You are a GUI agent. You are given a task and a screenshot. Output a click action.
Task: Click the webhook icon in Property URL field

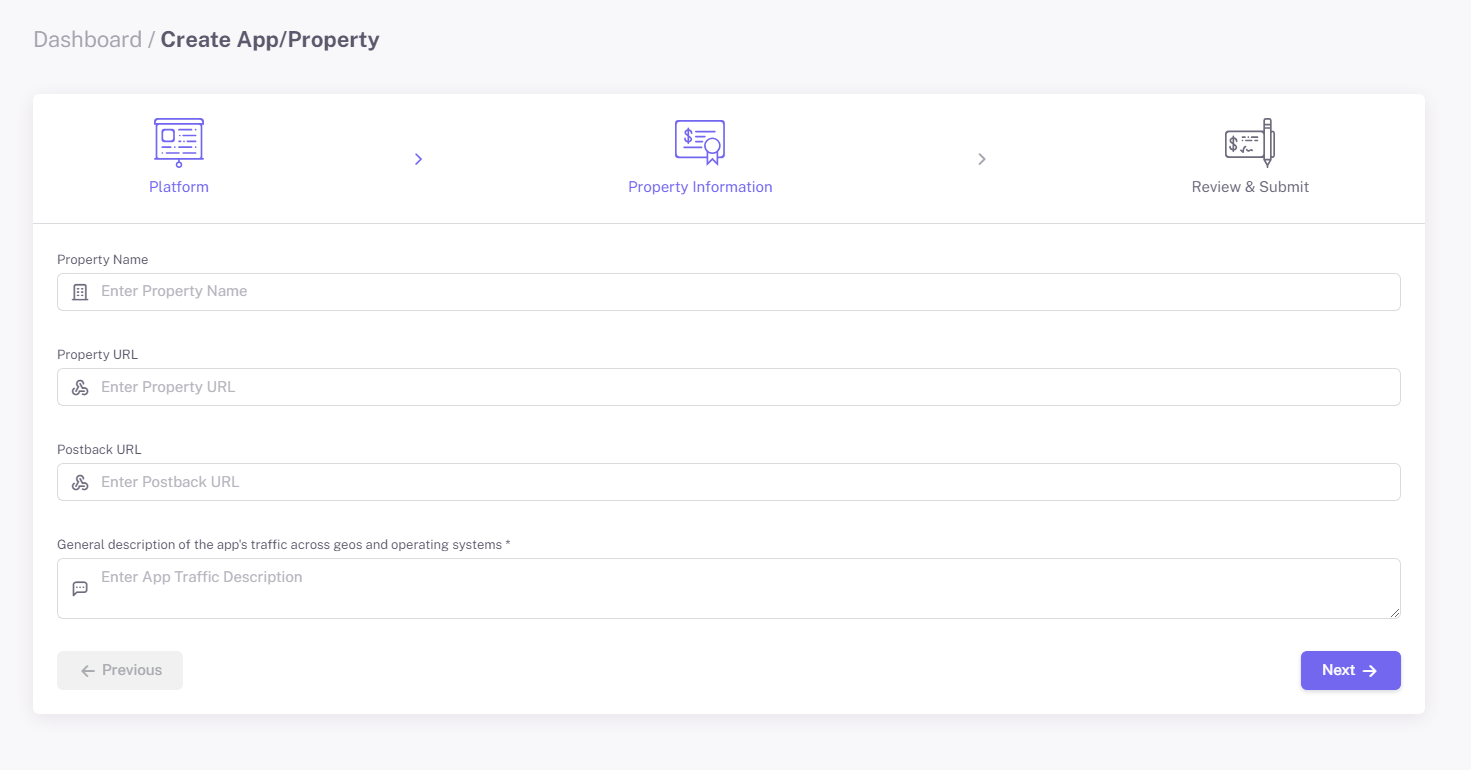pyautogui.click(x=80, y=387)
